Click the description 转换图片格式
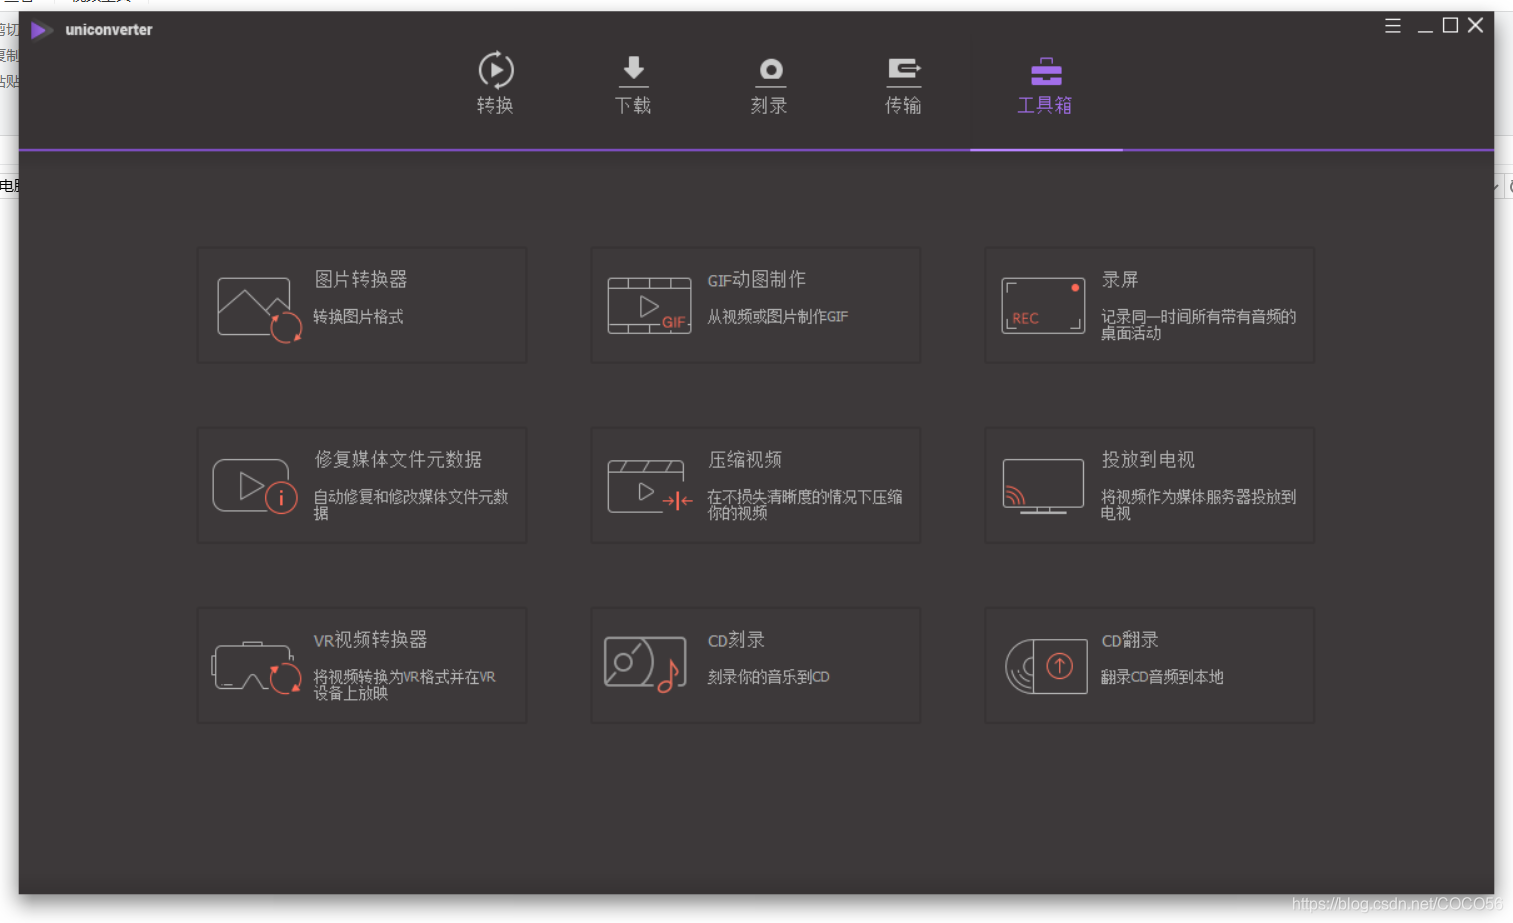The height and width of the screenshot is (923, 1513). (x=358, y=317)
